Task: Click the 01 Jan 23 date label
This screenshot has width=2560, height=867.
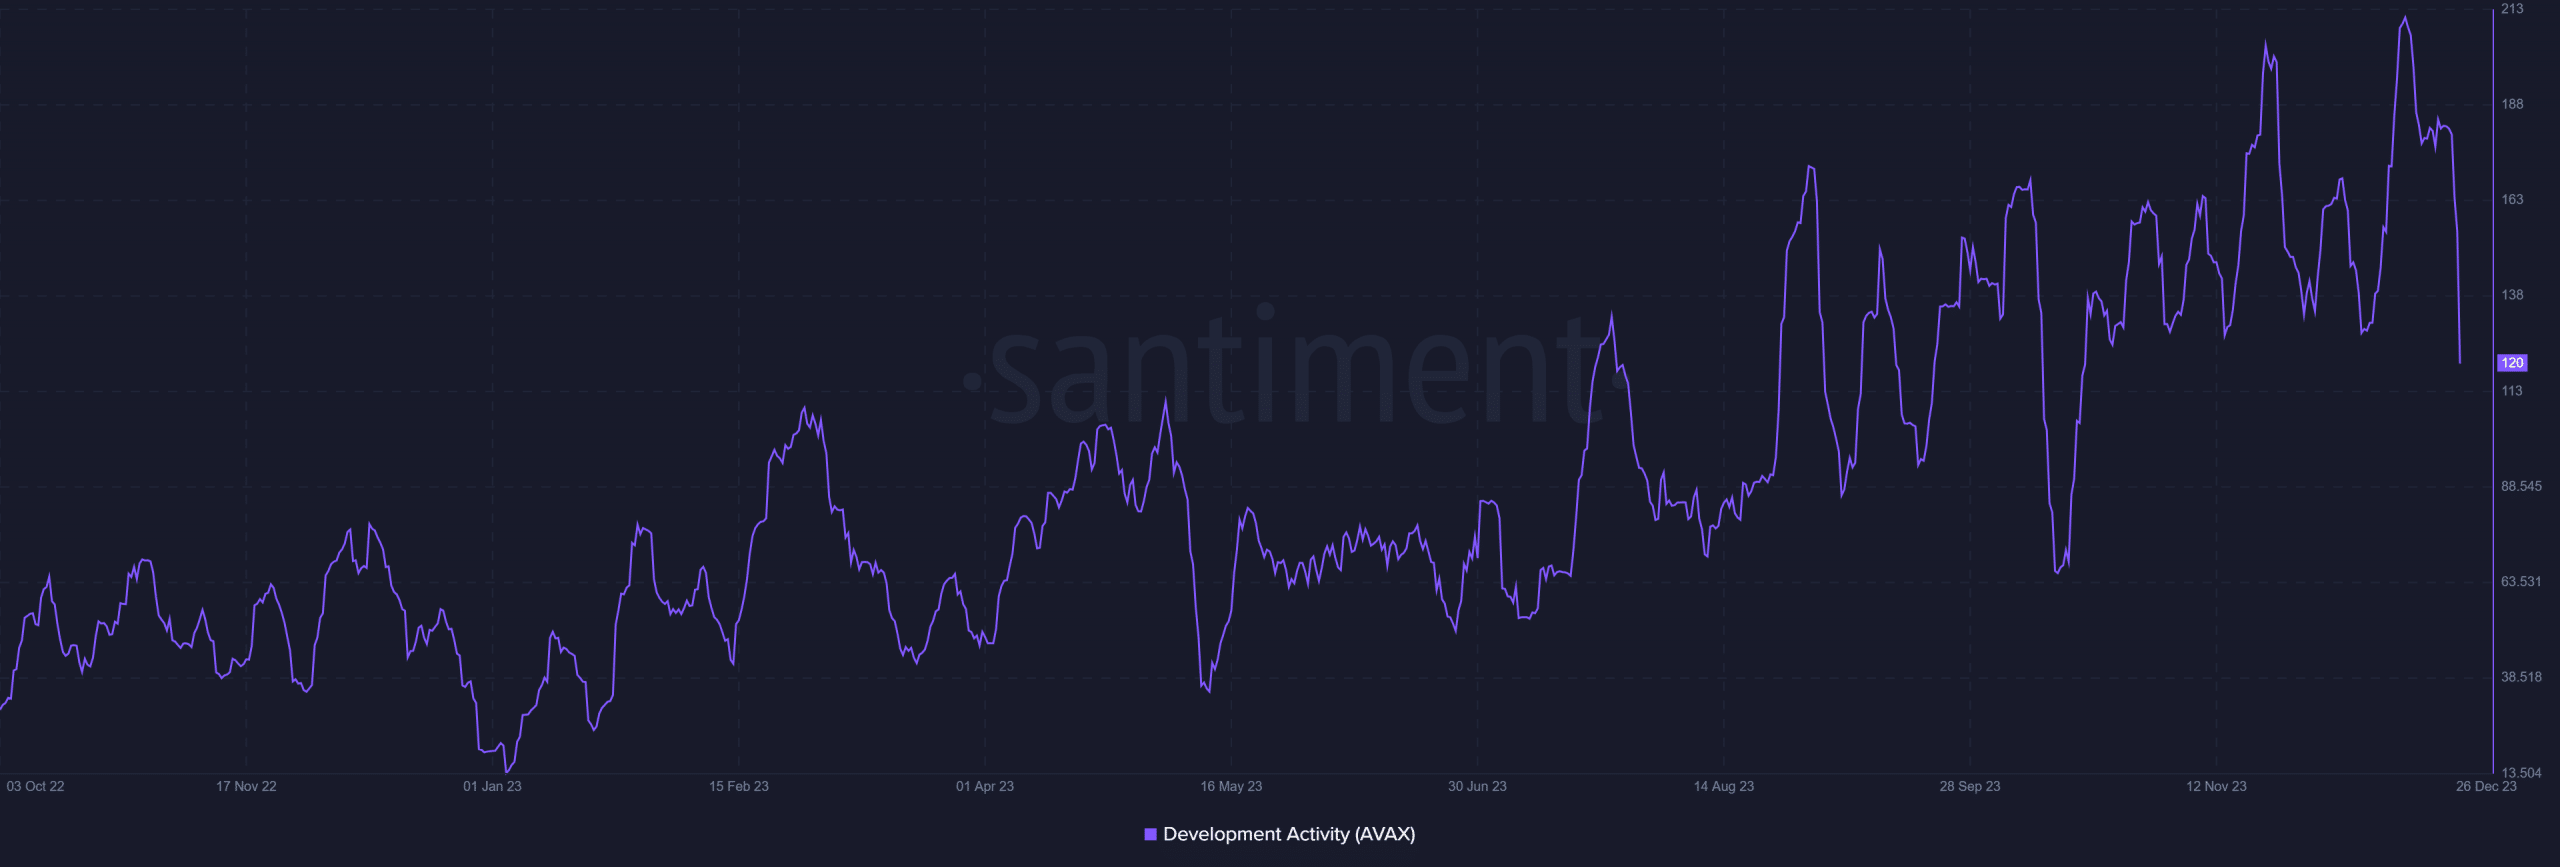Action: 492,786
